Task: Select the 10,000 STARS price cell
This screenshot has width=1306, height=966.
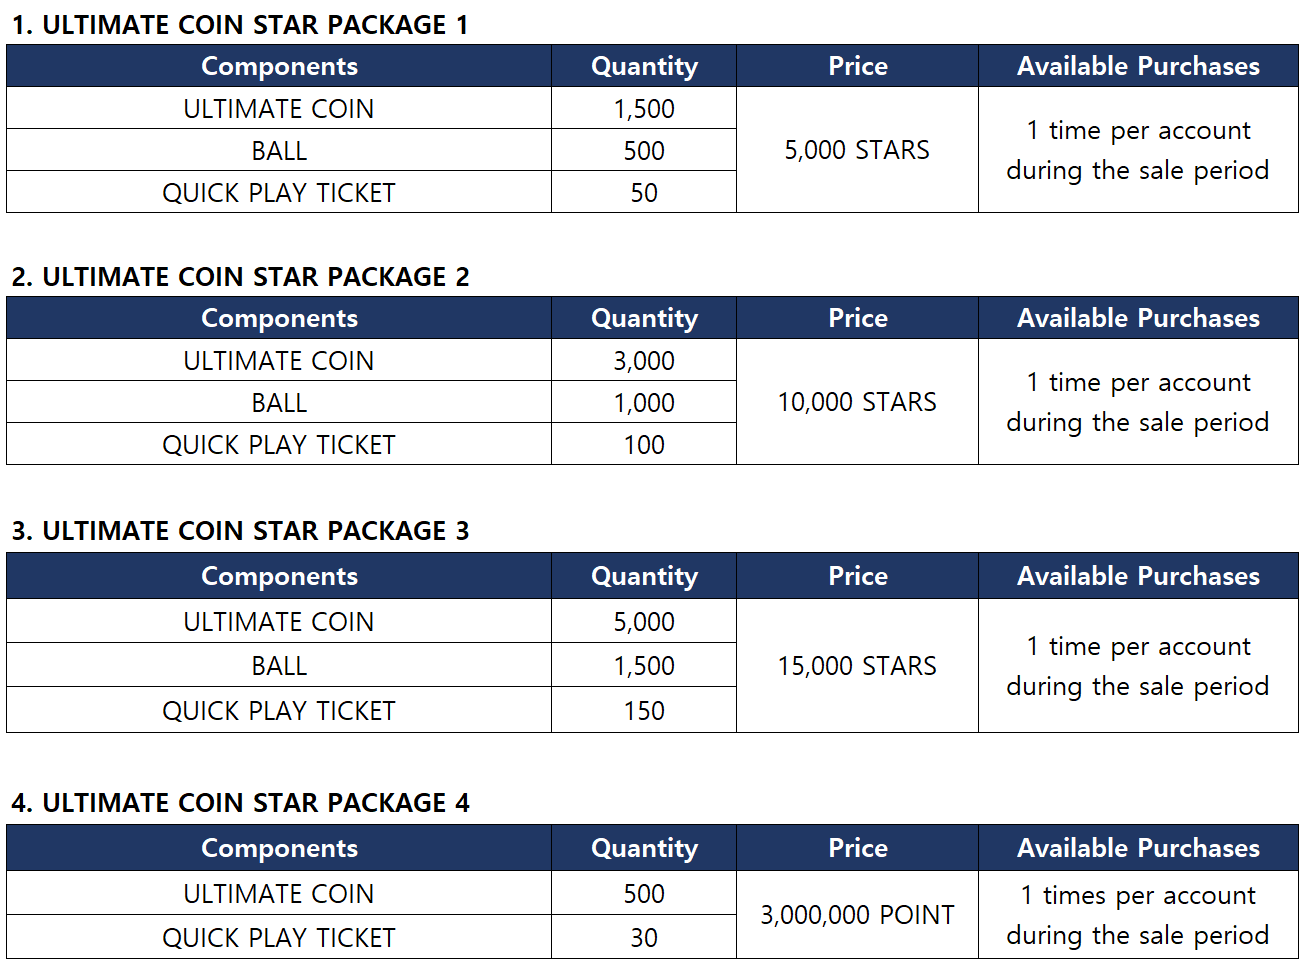Action: point(857,402)
